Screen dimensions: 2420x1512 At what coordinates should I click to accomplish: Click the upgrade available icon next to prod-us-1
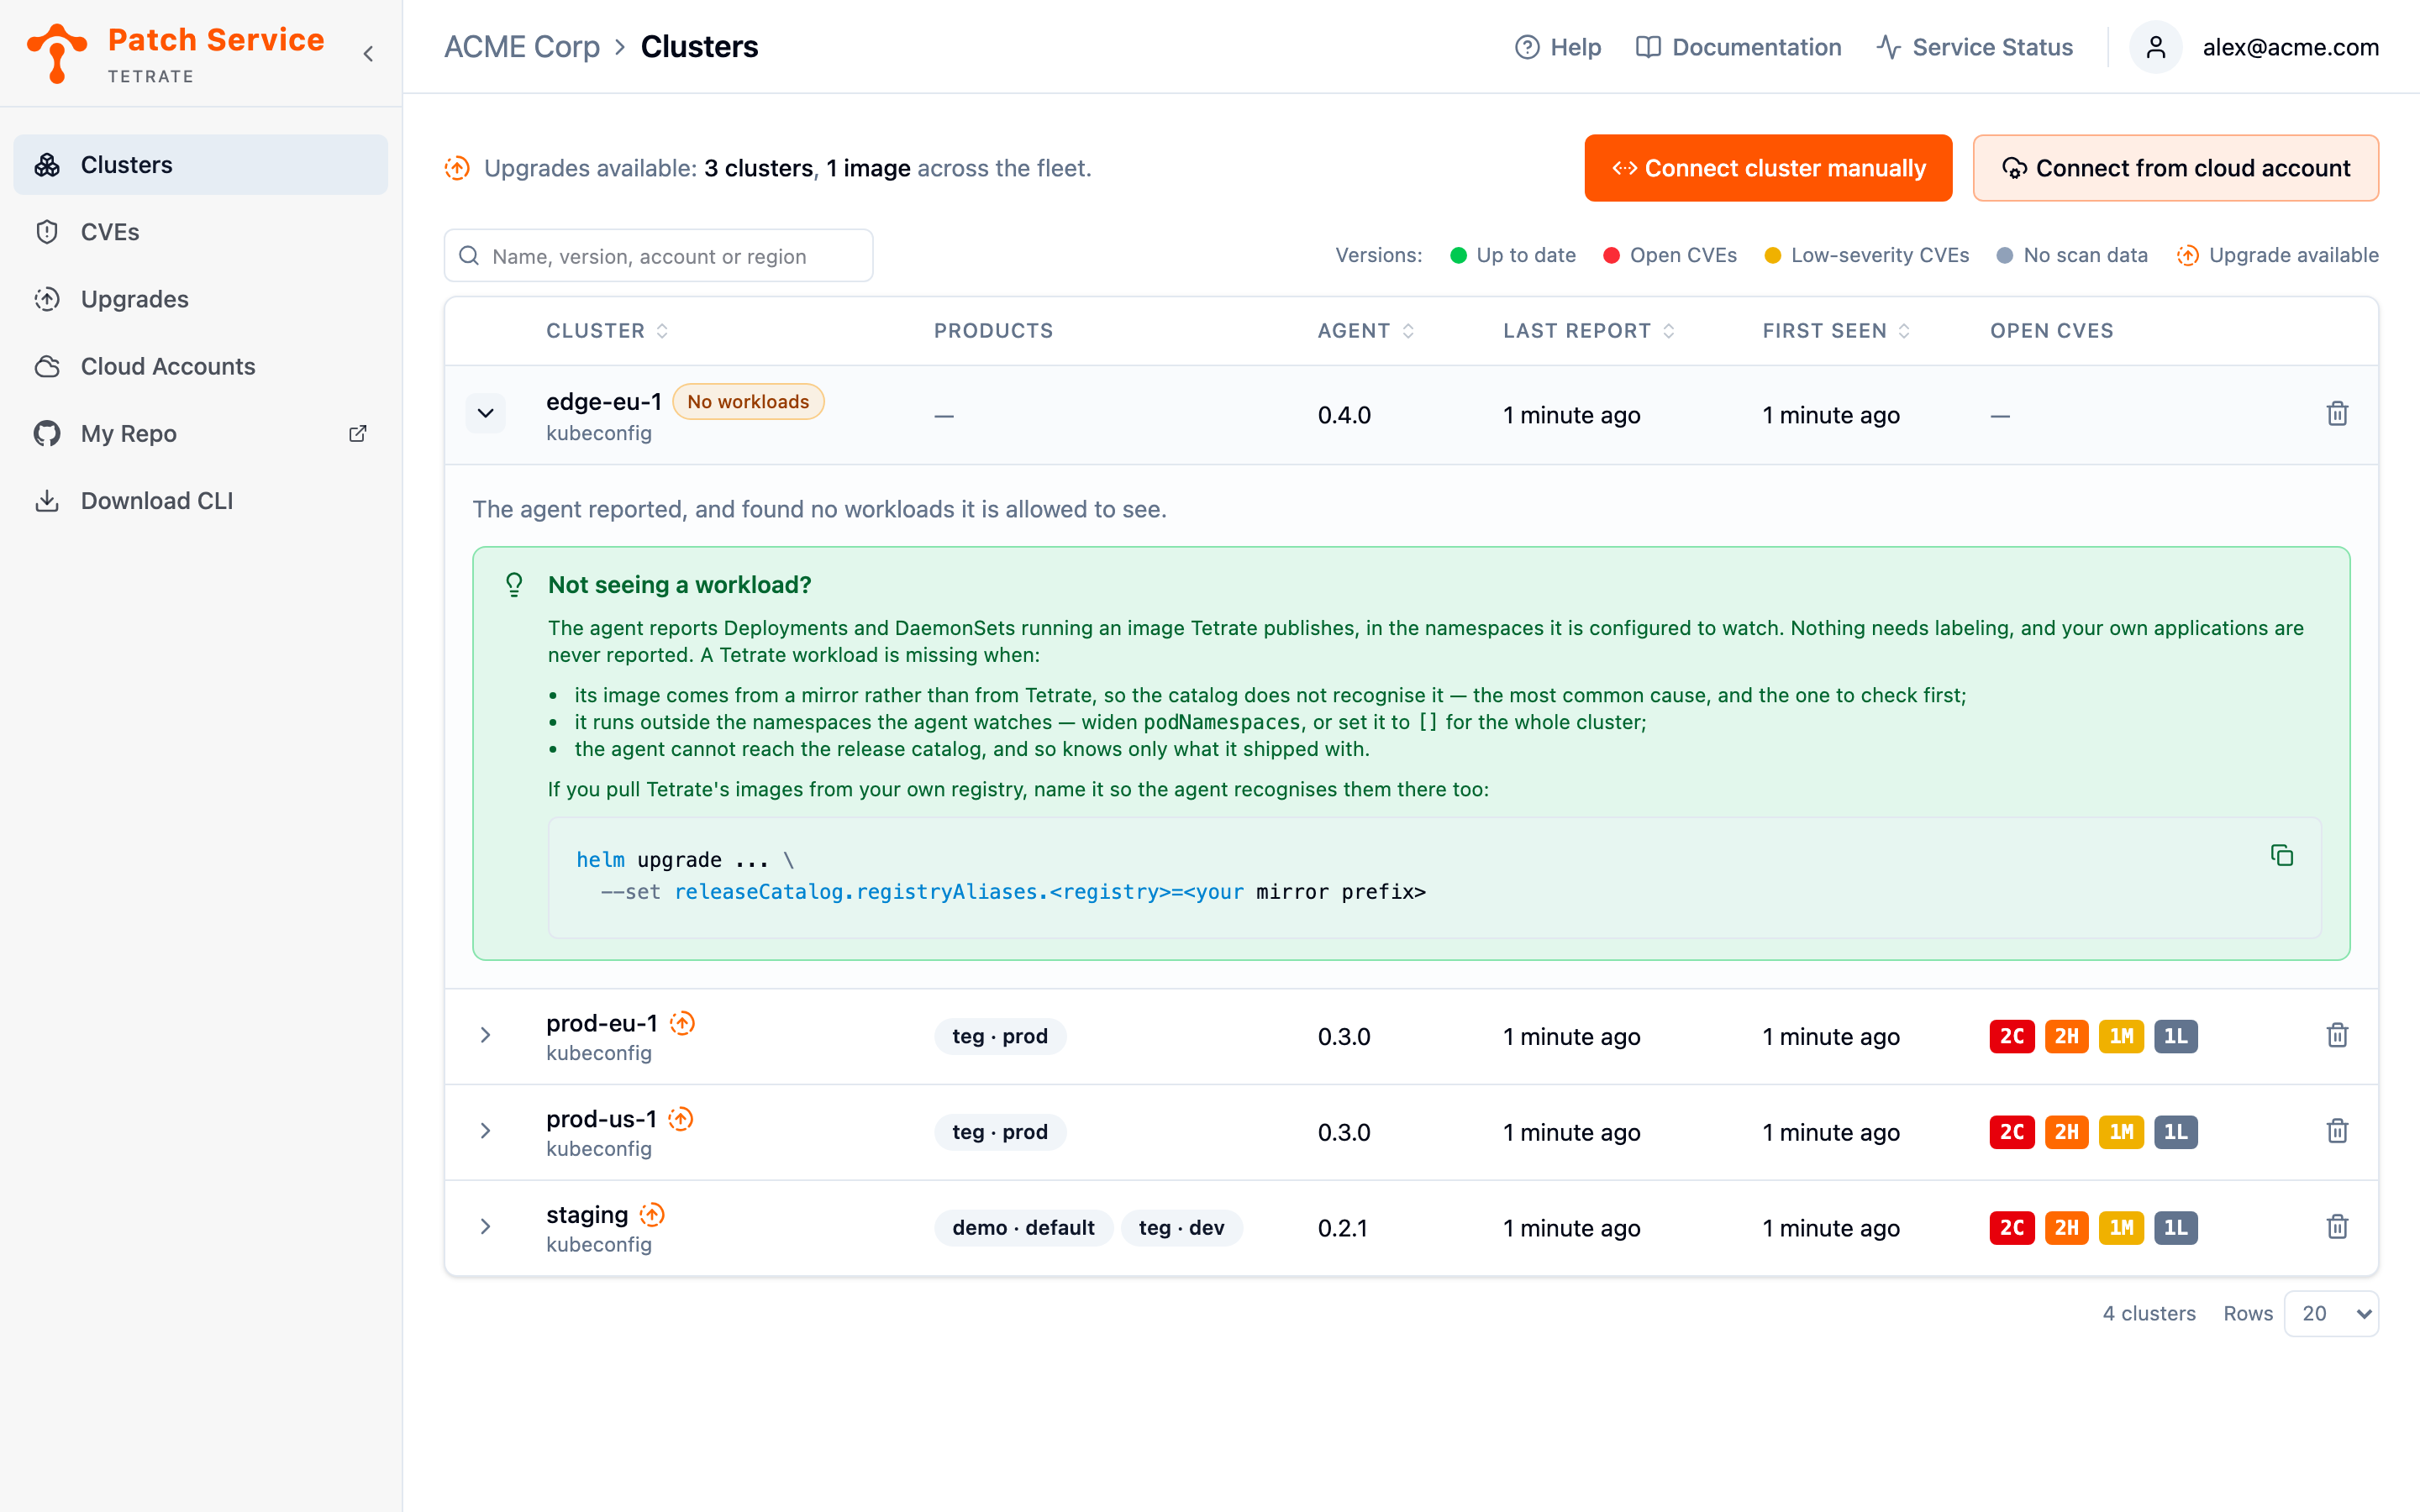(x=681, y=1119)
